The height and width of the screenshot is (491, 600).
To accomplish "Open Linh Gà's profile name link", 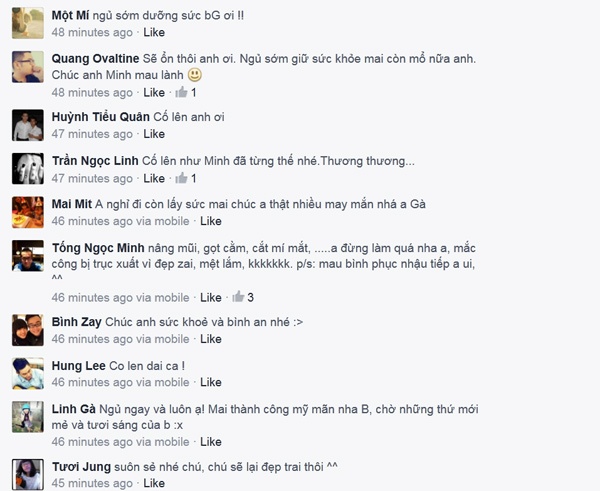I will tap(72, 409).
